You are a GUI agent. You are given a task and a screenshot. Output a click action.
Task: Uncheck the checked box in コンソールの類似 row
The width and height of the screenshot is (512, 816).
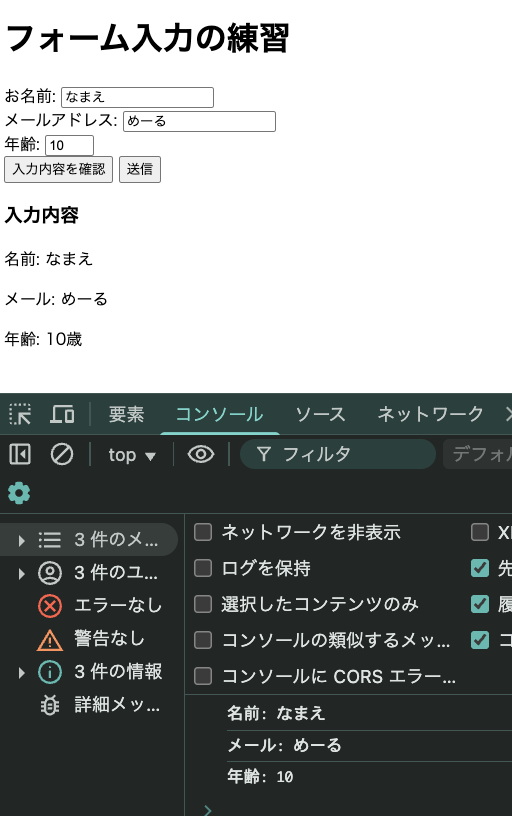pyautogui.click(x=480, y=640)
